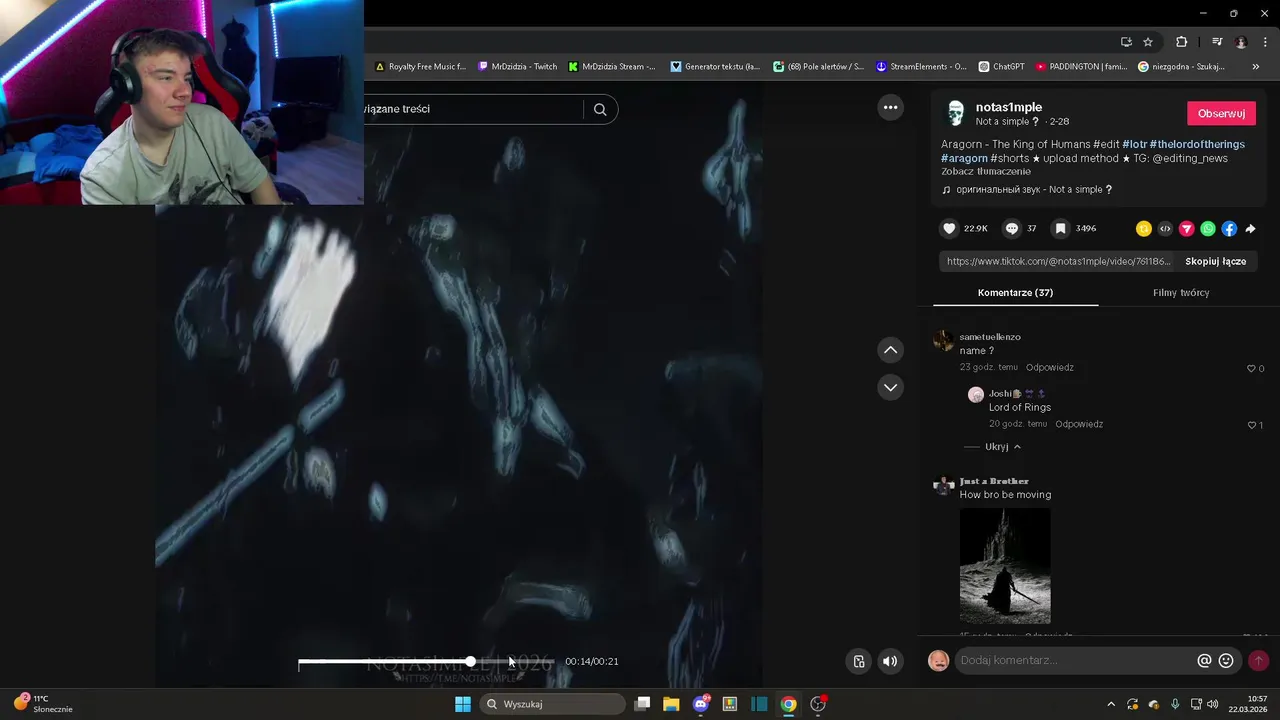
Task: Open File Explorer from taskbar
Action: [x=671, y=704]
